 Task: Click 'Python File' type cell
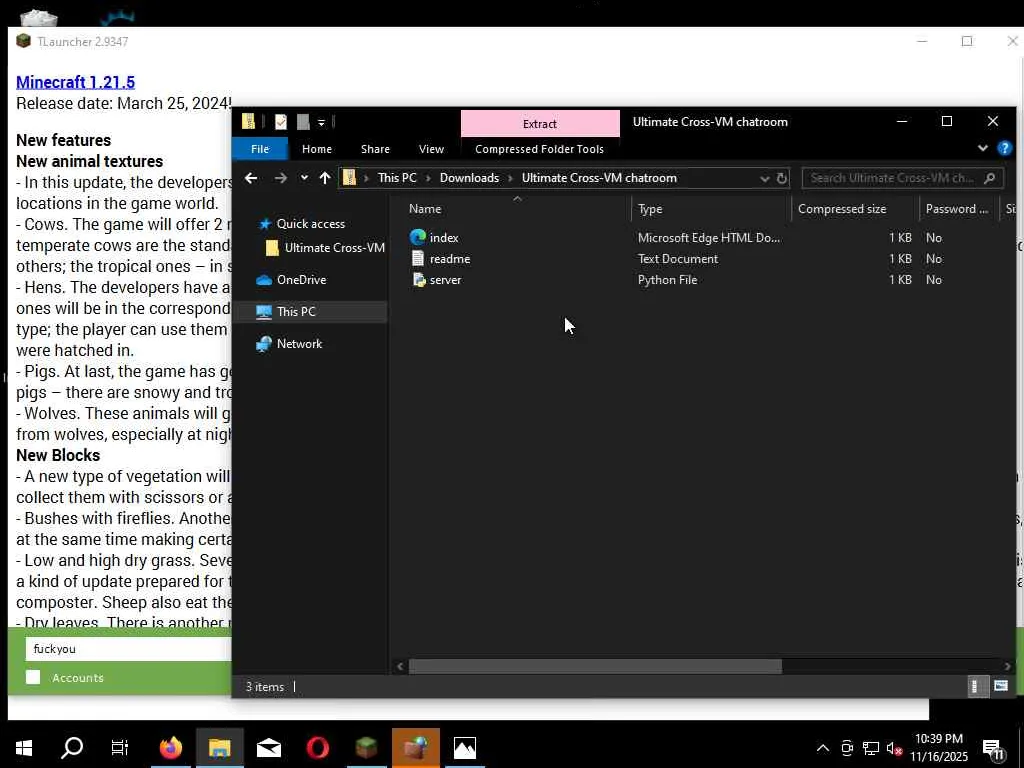click(667, 280)
